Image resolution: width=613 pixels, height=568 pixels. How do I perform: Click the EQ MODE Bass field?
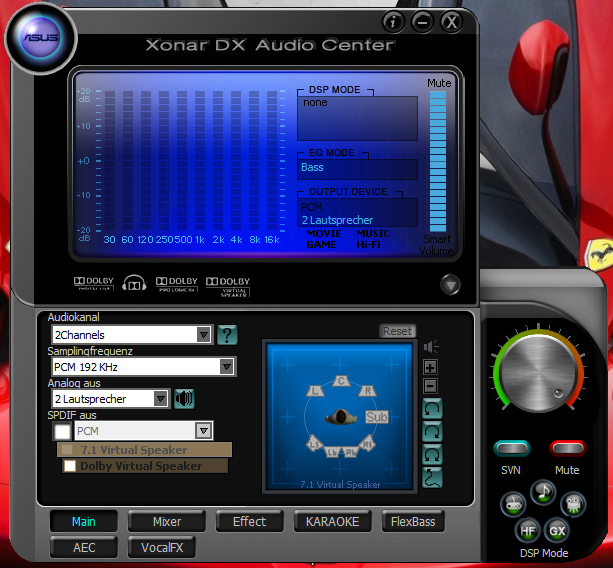coord(357,169)
